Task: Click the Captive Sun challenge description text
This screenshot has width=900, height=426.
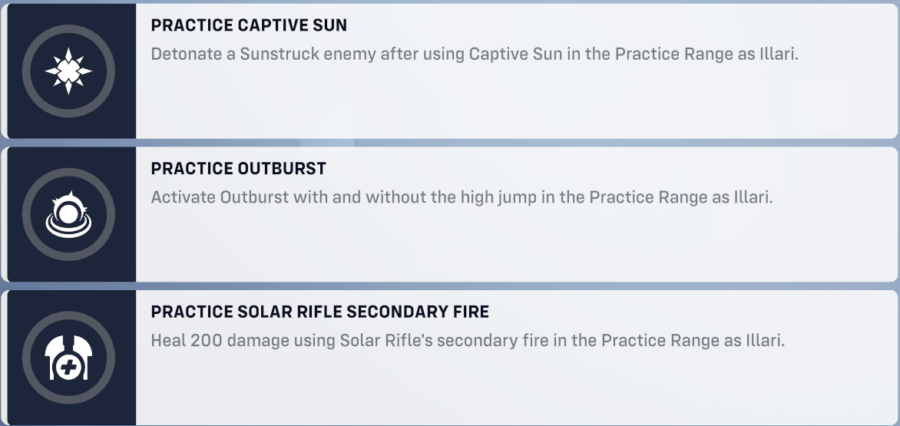Action: pos(473,53)
